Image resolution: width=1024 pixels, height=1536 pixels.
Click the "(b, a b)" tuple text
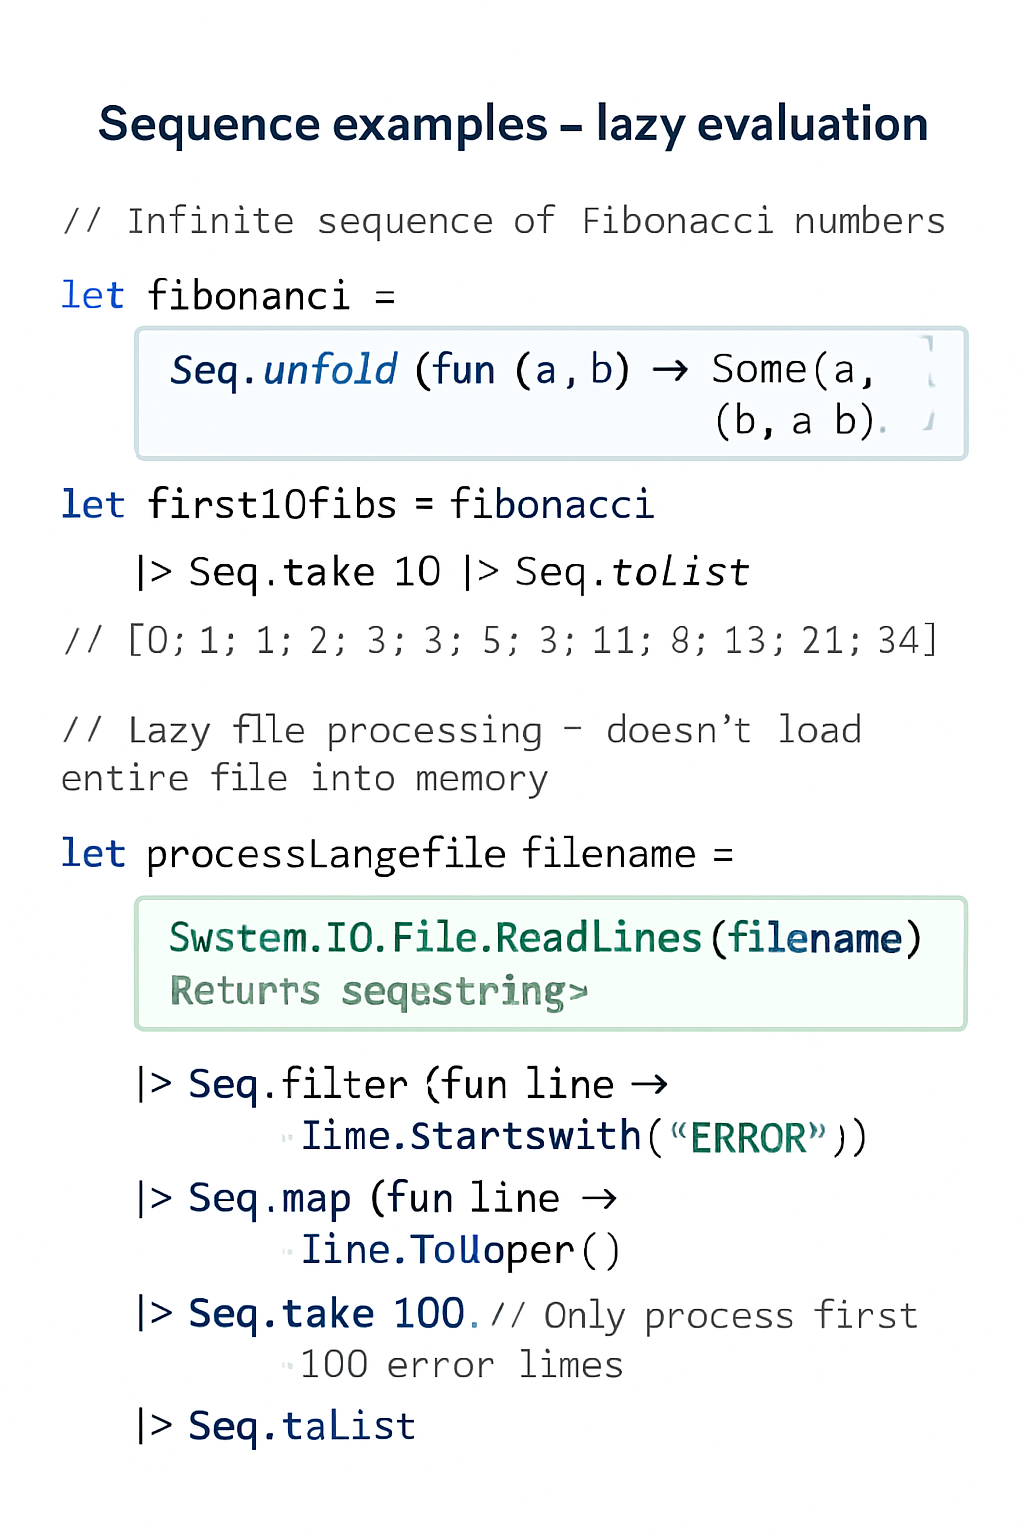click(x=795, y=421)
